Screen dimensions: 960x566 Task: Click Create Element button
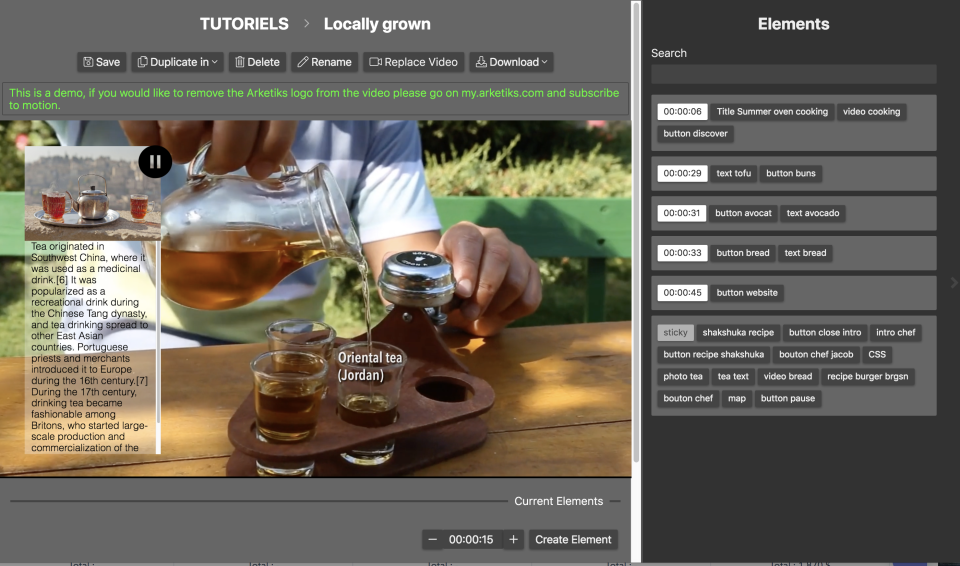point(573,540)
